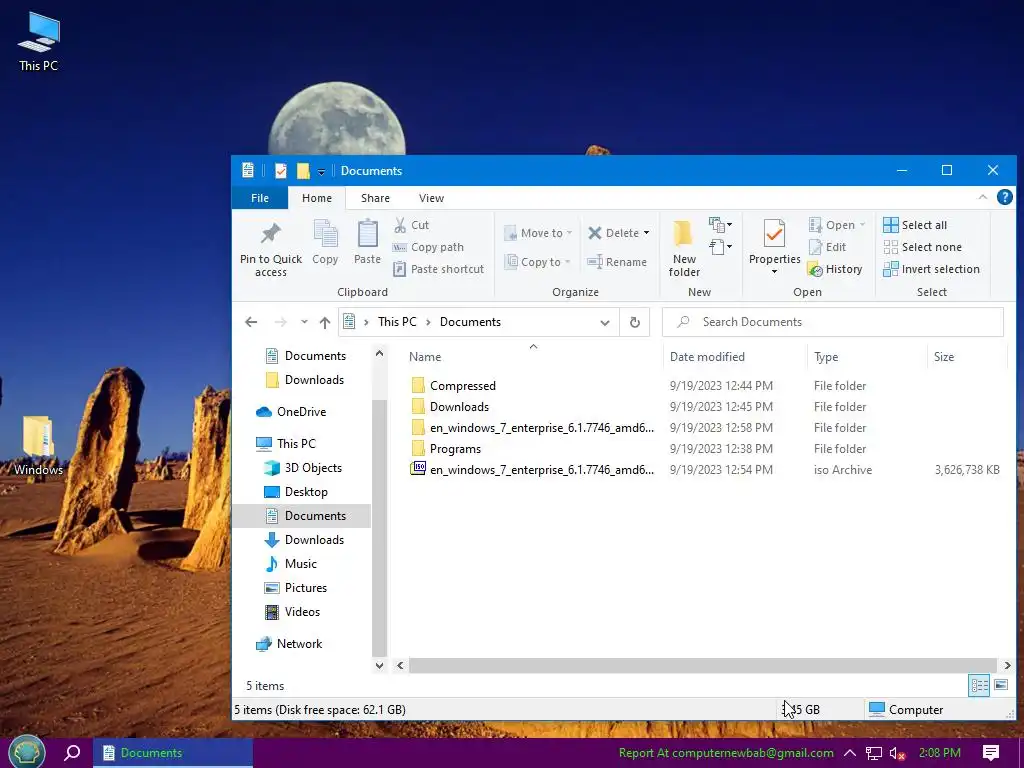
Task: Open Properties checkmark icon
Action: [775, 234]
